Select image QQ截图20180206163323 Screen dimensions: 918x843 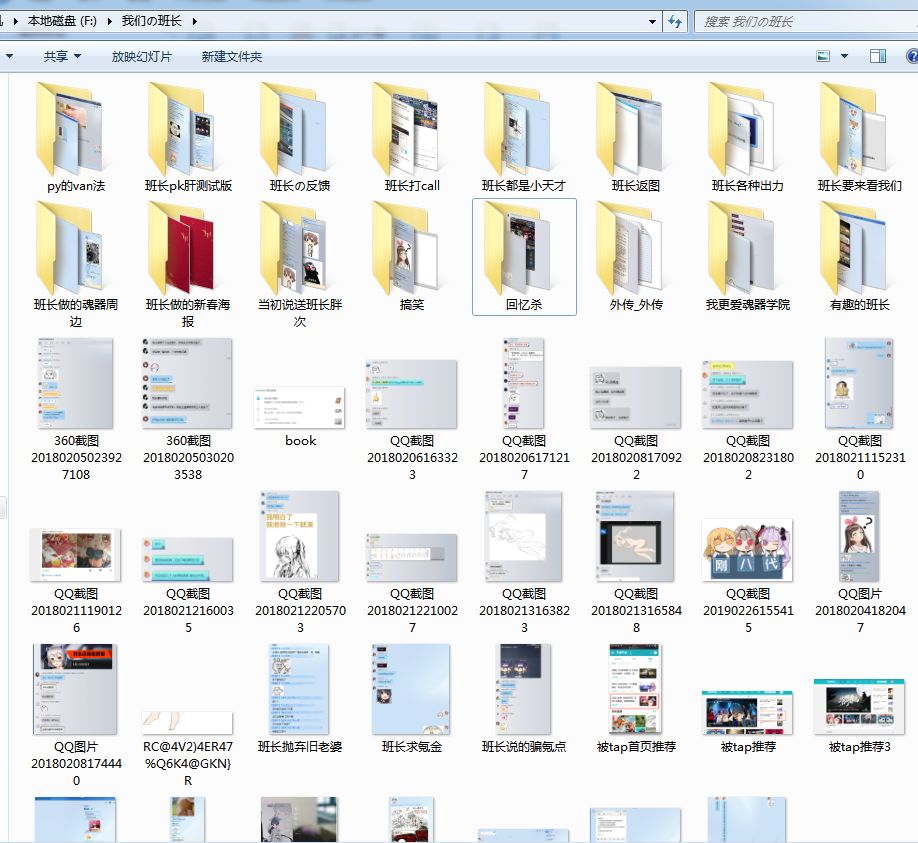point(412,419)
